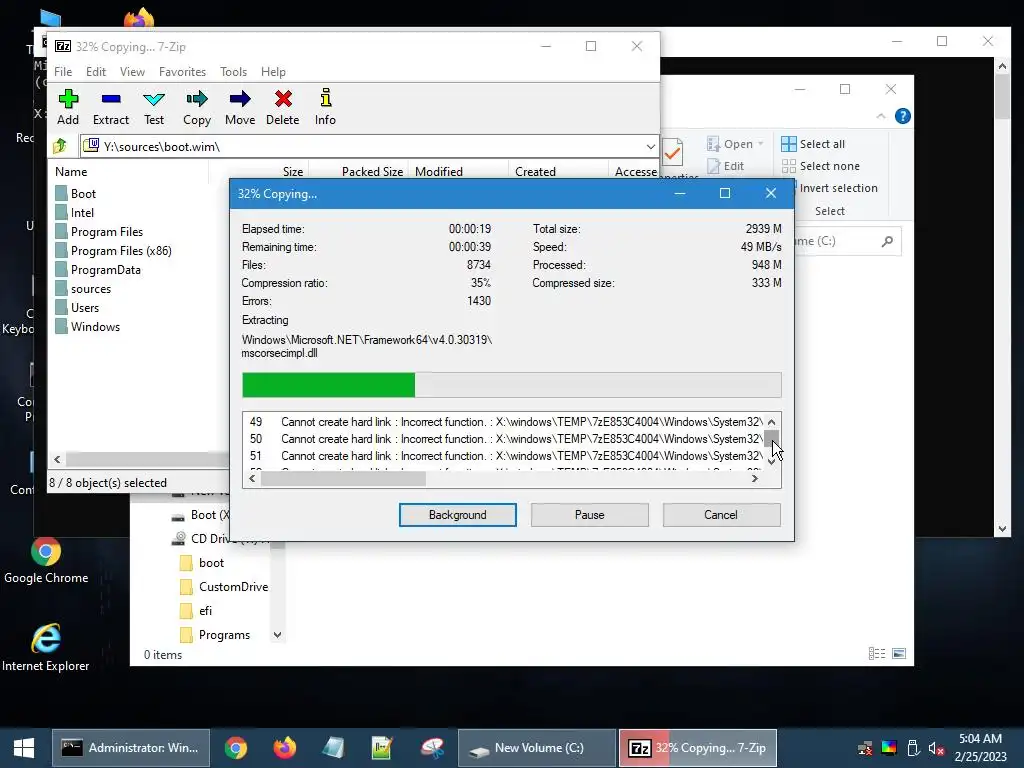
Task: Click the Y:\sources\boot.wim\ path field
Action: point(369,146)
